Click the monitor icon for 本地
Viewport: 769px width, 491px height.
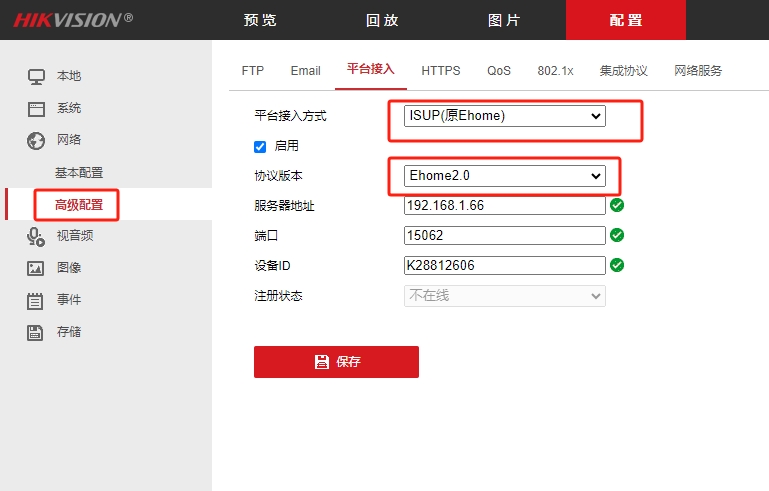pos(36,76)
